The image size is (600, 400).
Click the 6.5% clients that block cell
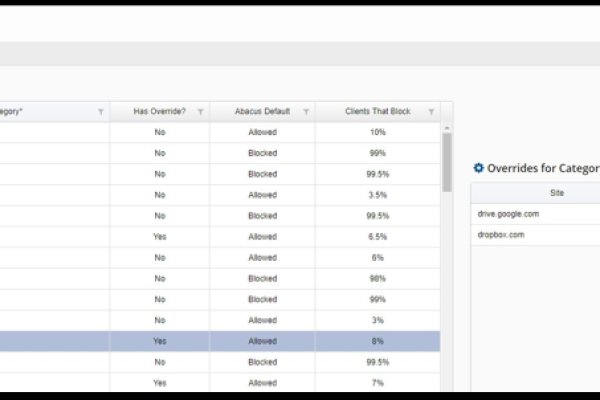[x=377, y=237]
